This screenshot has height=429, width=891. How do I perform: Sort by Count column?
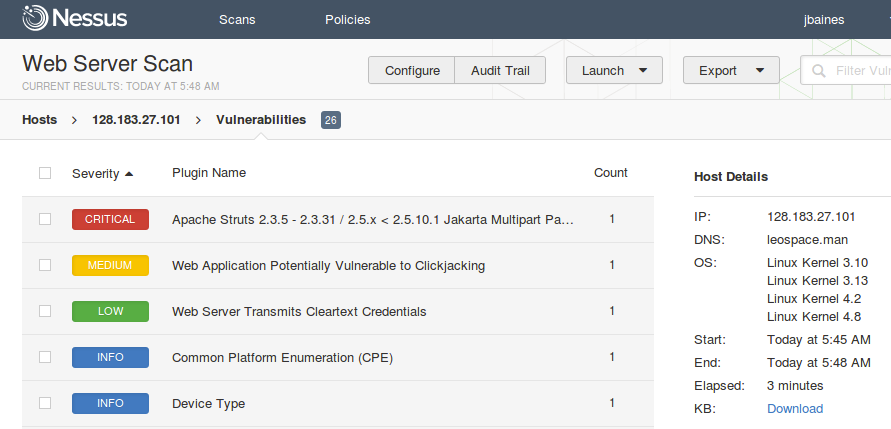coord(611,173)
